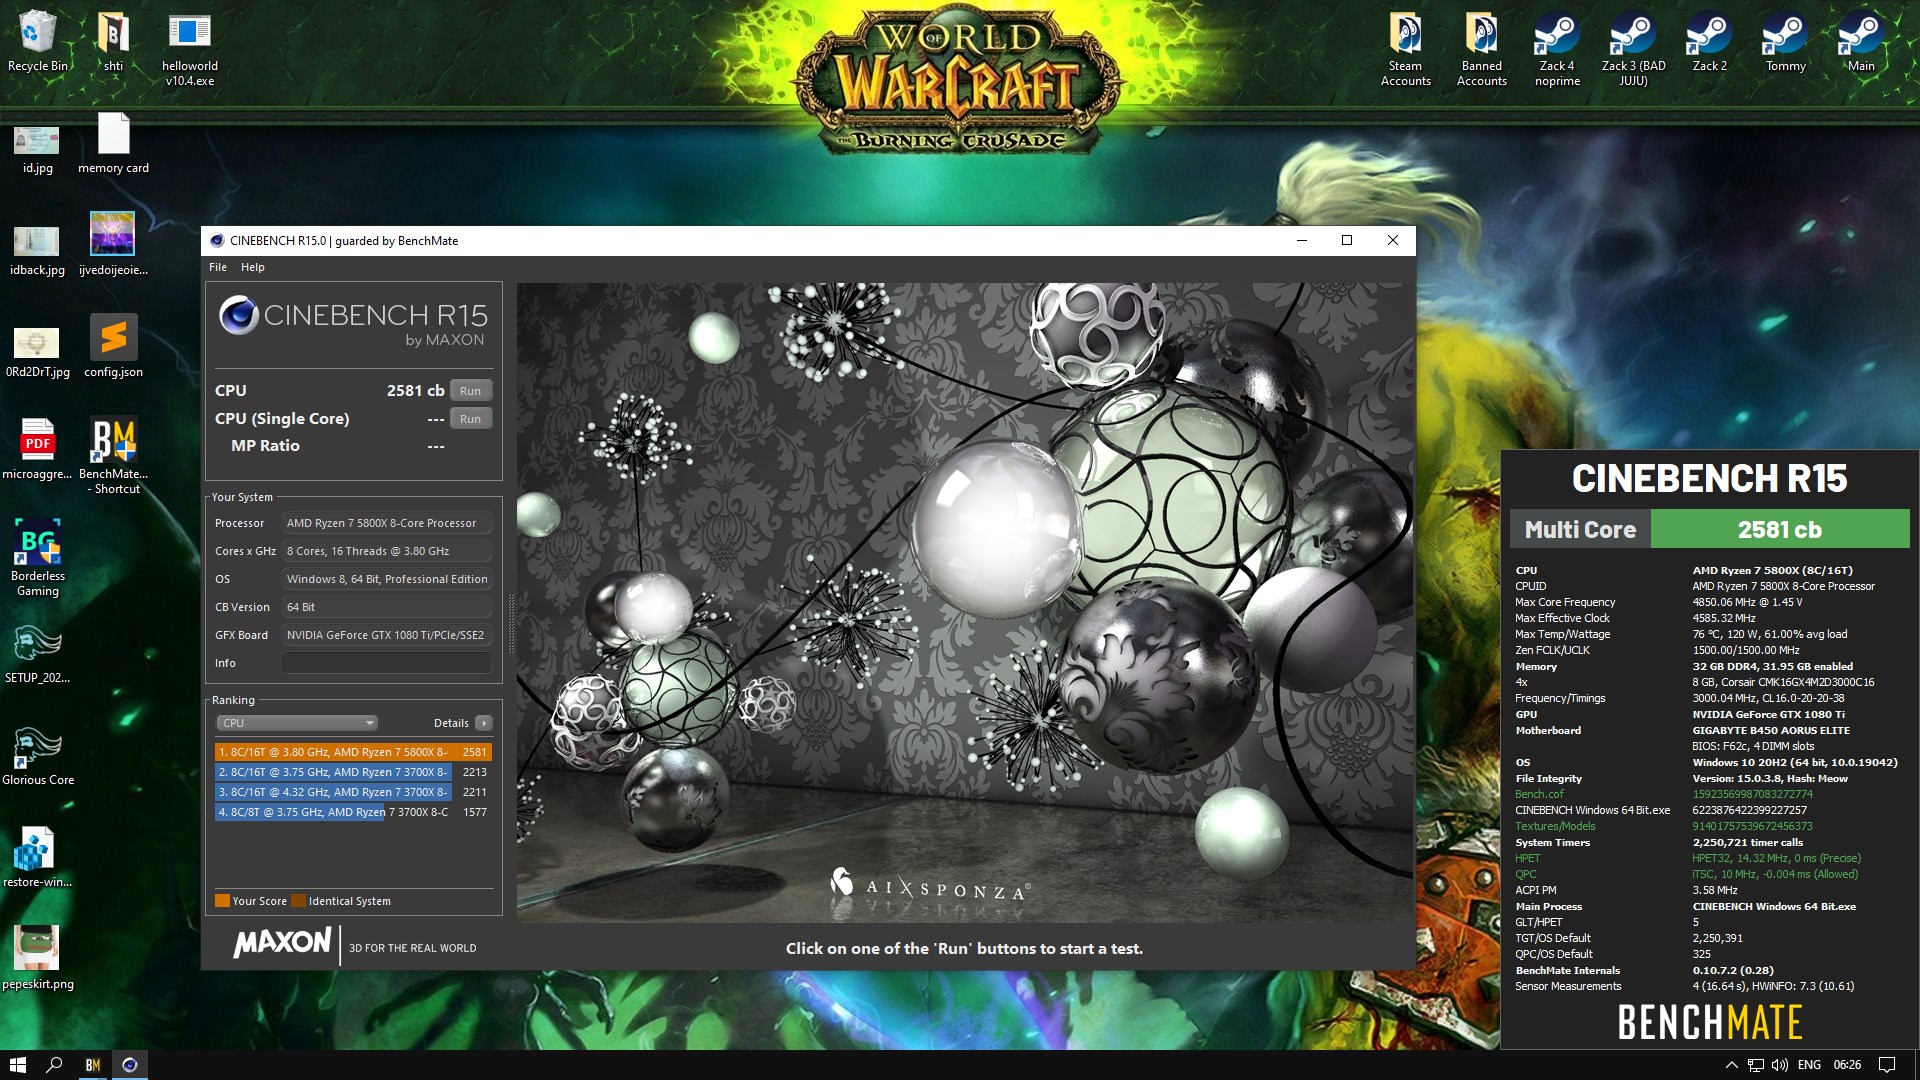1920x1080 pixels.
Task: Open the Windows Start menu
Action: point(18,1065)
